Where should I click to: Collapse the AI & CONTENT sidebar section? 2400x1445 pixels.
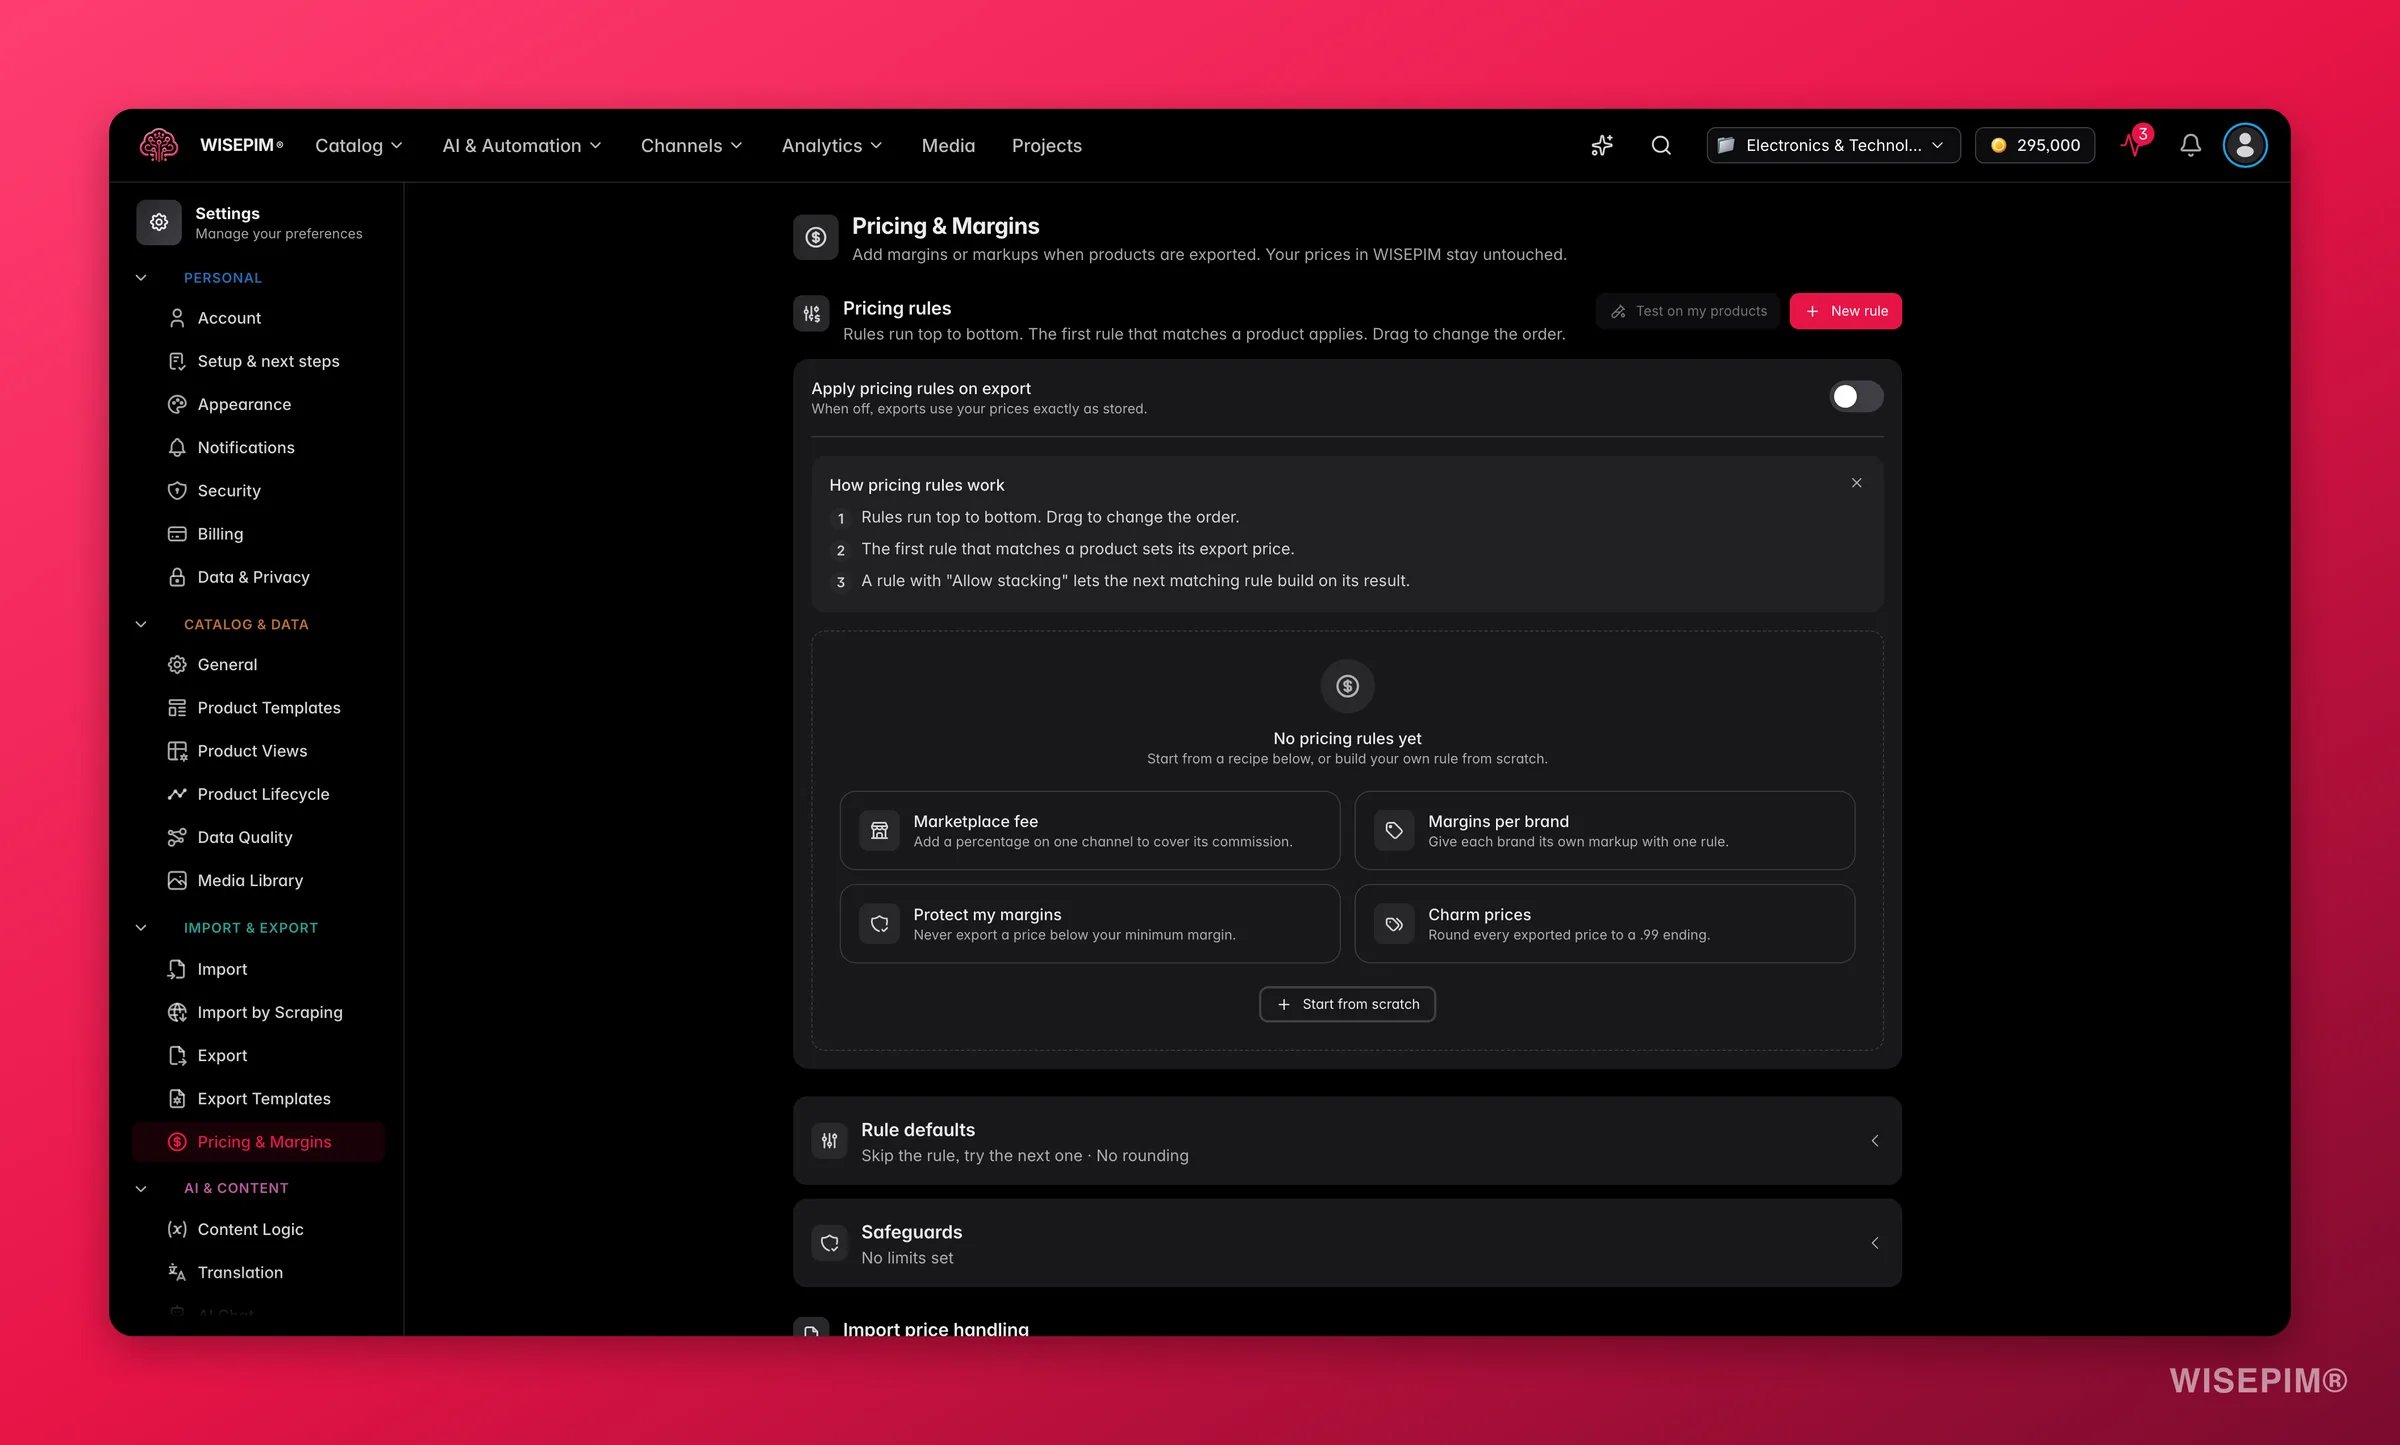[x=141, y=1188]
